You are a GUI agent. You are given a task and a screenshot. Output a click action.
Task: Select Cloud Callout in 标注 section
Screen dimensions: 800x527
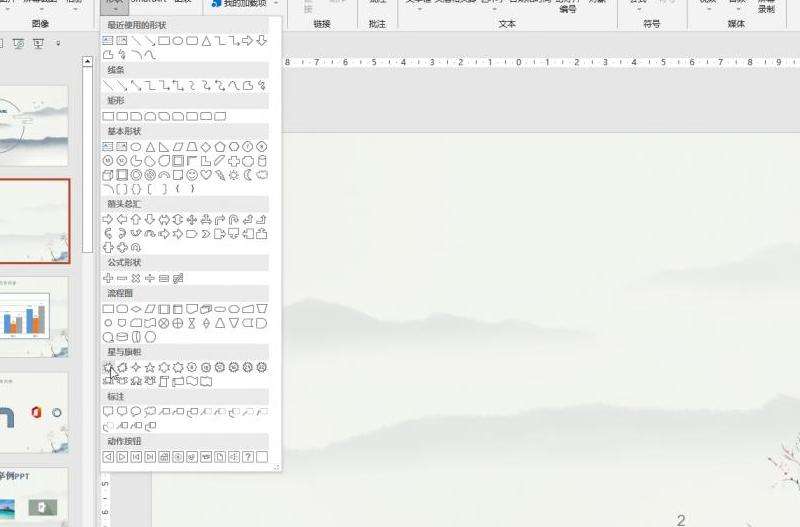pyautogui.click(x=150, y=412)
